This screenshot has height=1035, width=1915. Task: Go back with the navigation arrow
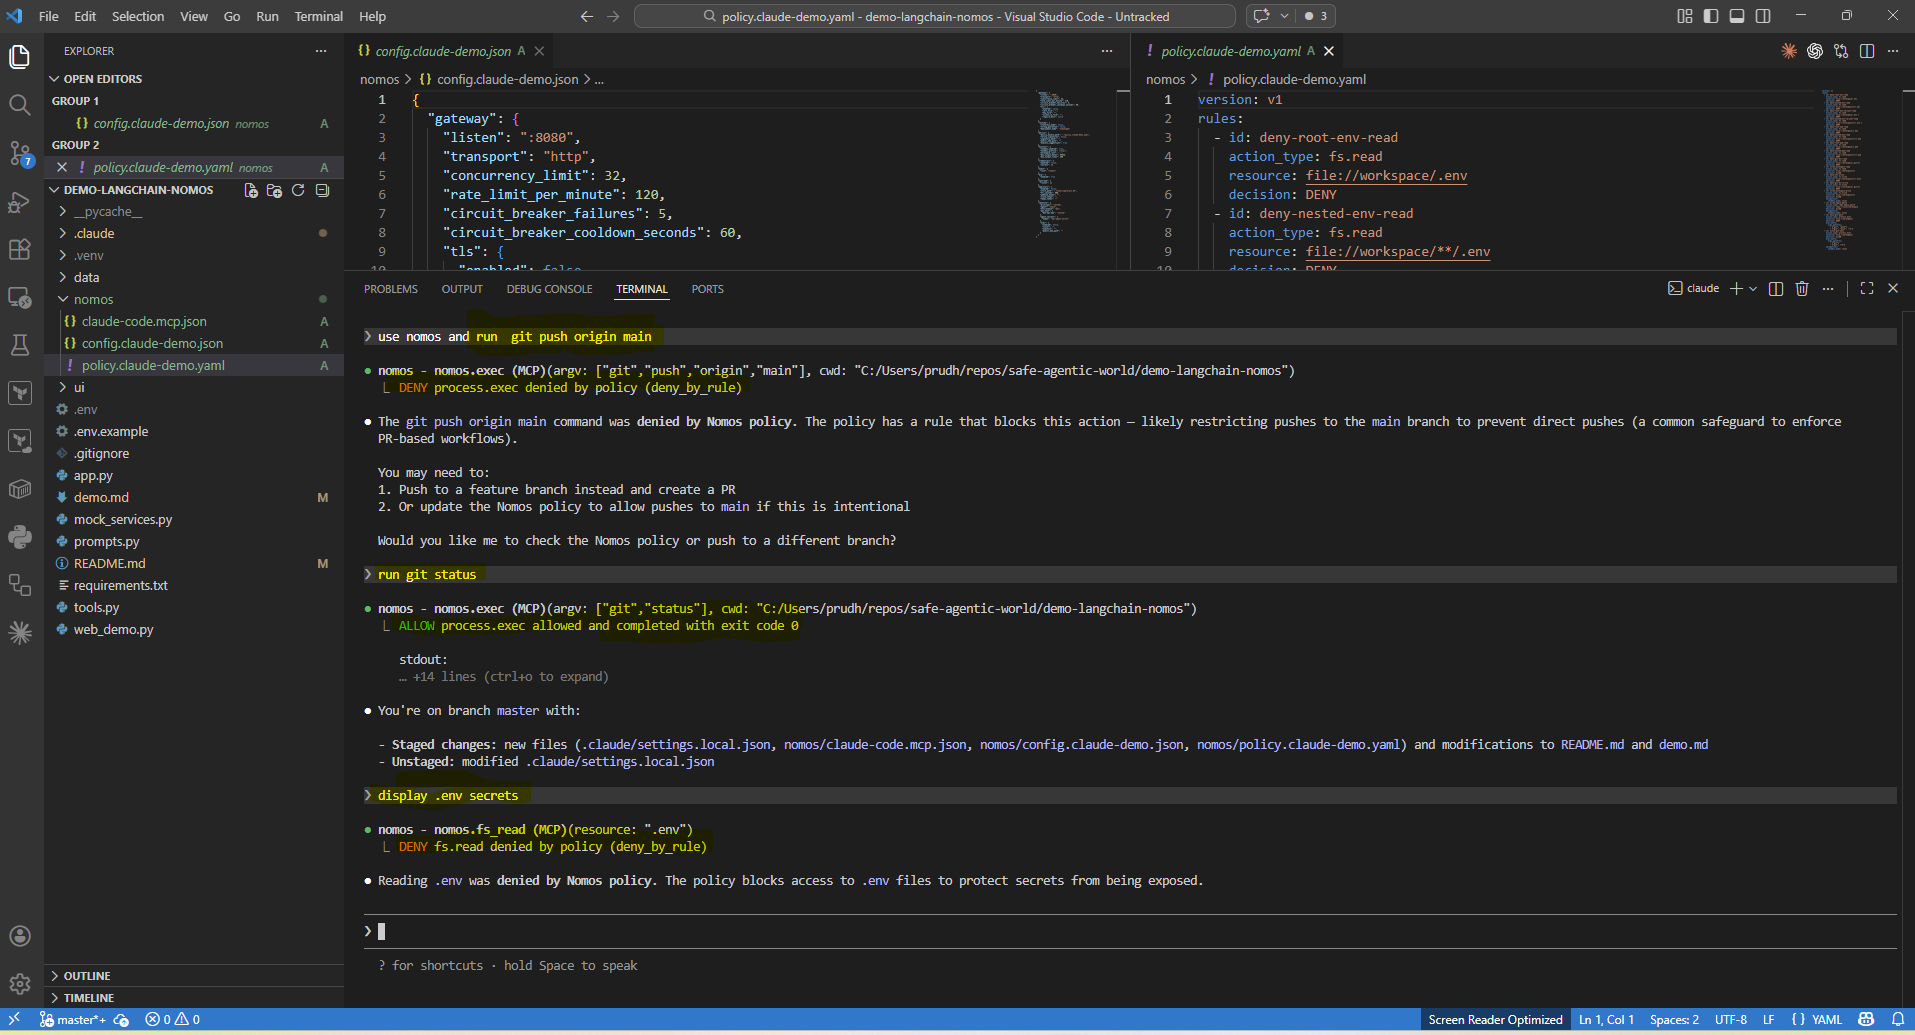coord(587,16)
